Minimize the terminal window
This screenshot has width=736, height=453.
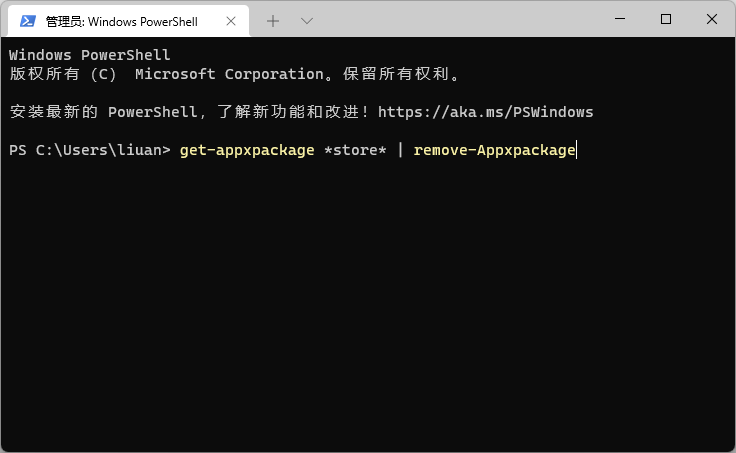(620, 19)
